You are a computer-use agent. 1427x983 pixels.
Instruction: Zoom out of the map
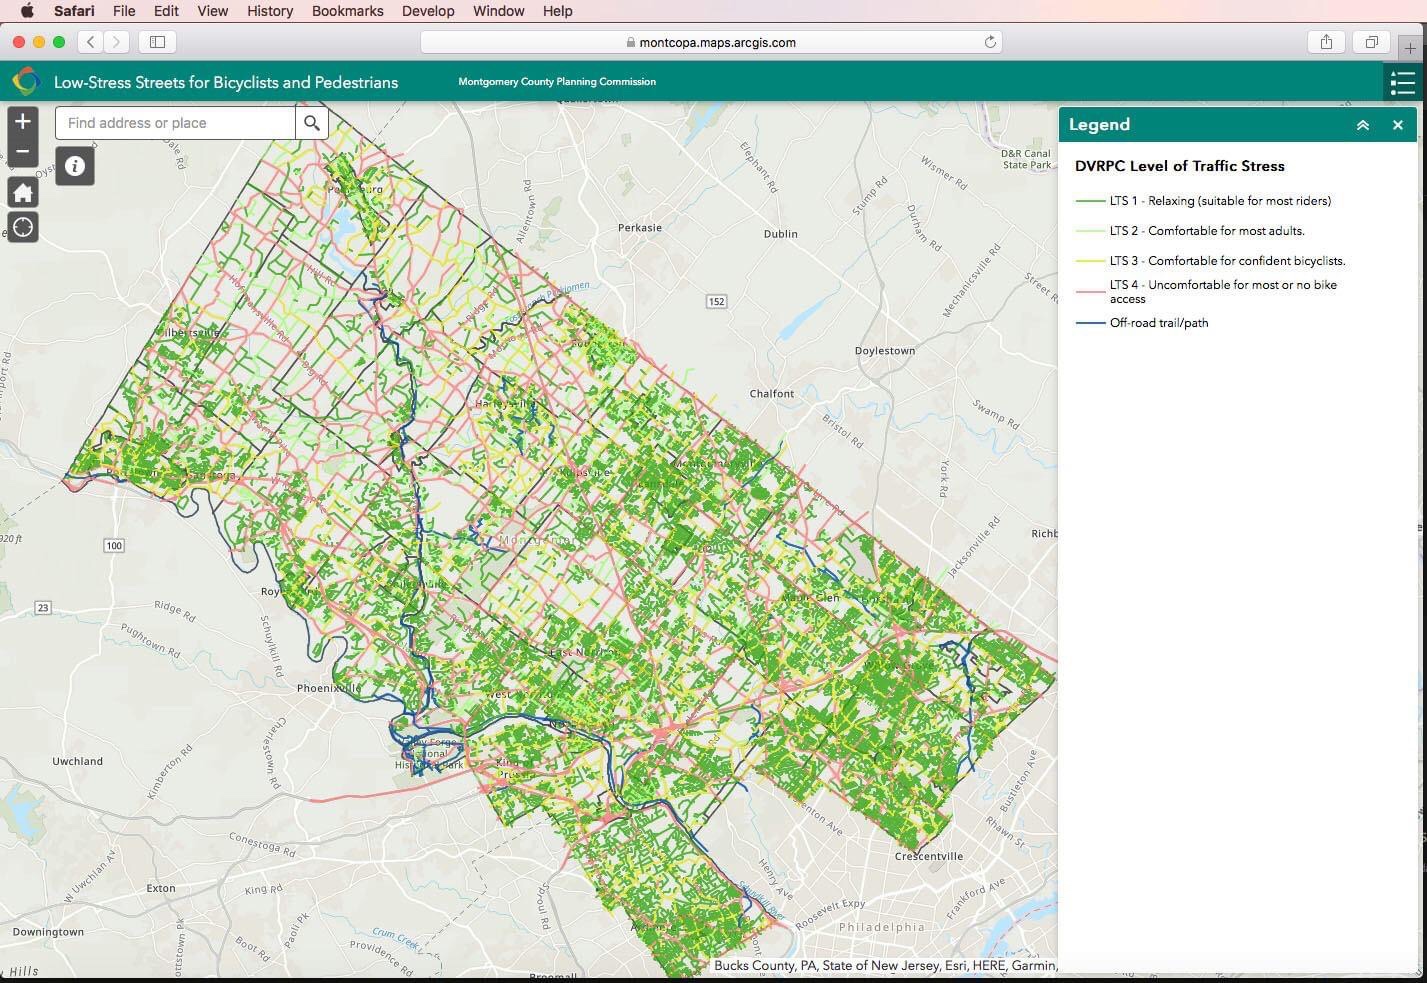(x=22, y=152)
